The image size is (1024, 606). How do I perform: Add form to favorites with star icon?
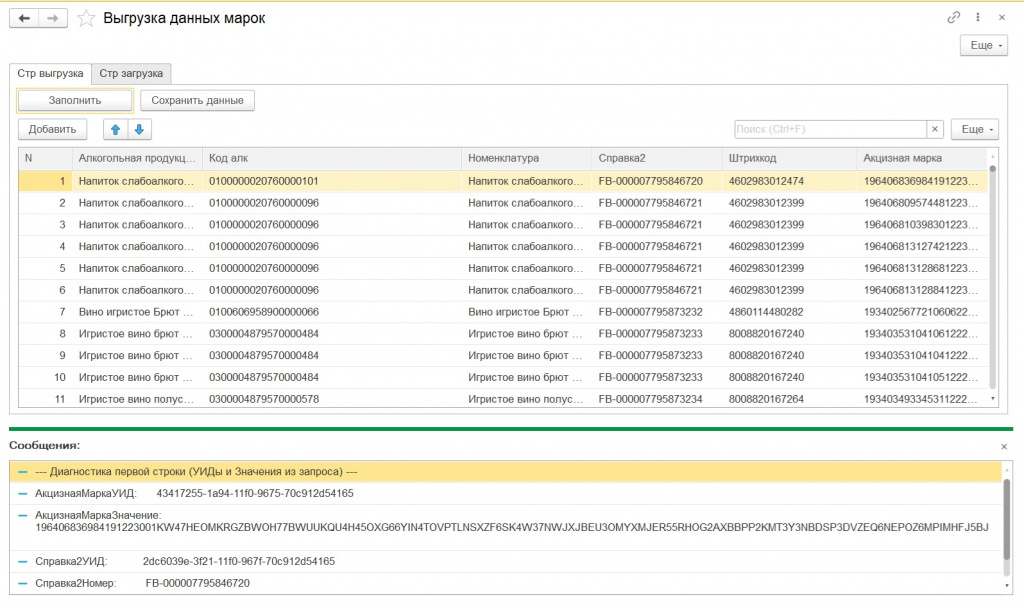point(87,18)
